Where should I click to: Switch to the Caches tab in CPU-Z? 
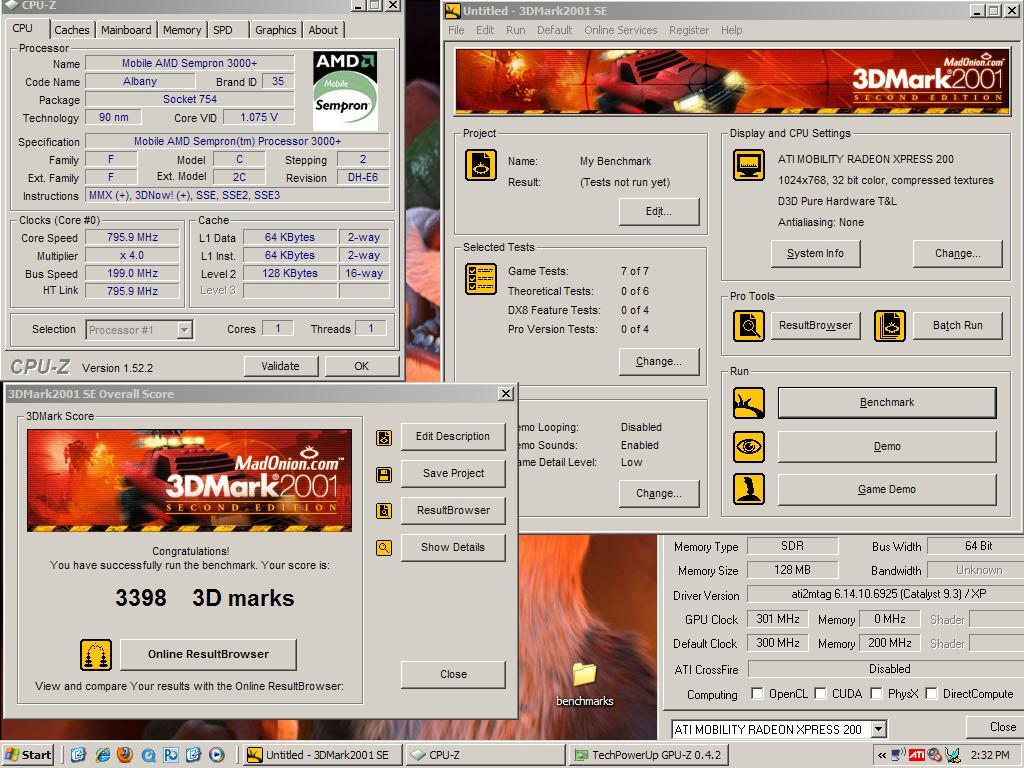point(72,30)
